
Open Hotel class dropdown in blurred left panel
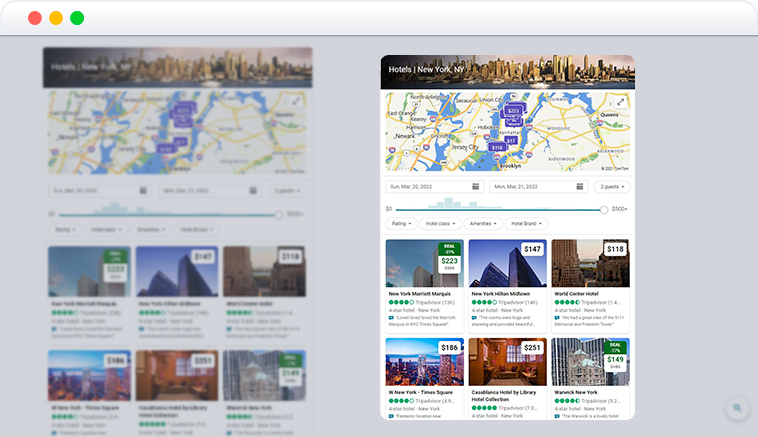pos(106,229)
